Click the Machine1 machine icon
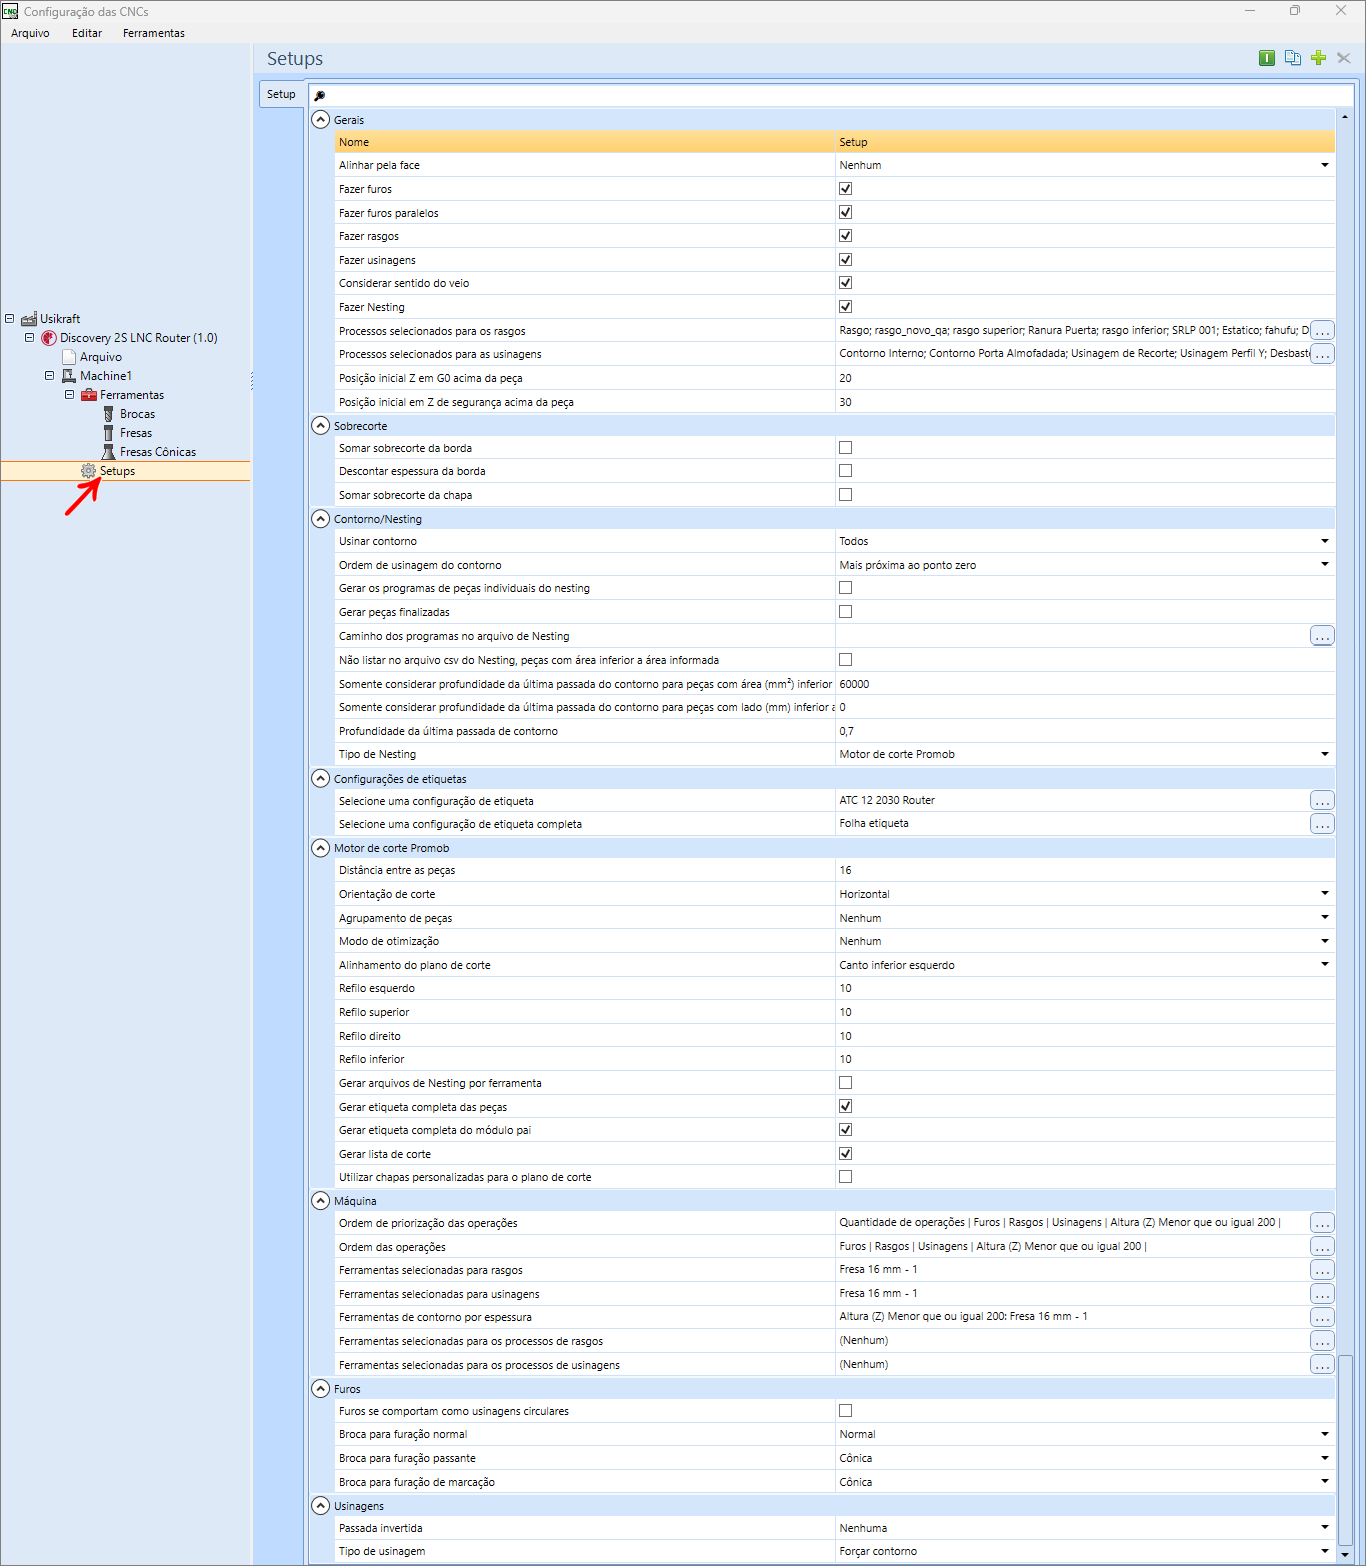The height and width of the screenshot is (1566, 1366). [x=69, y=376]
